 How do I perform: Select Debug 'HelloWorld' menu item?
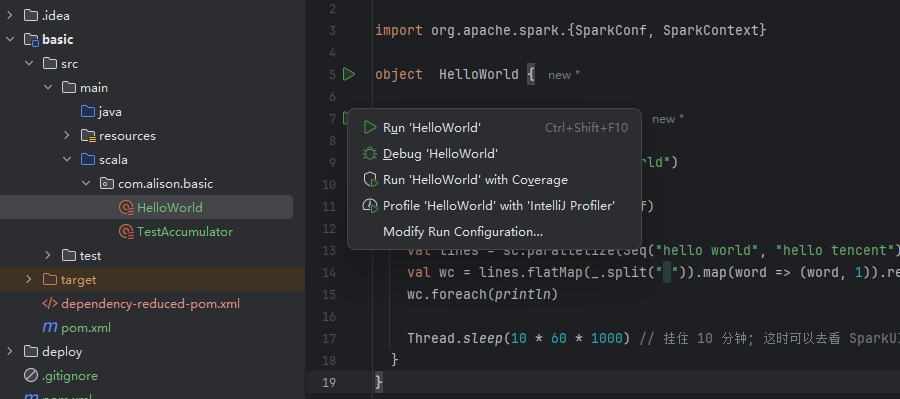tap(494, 153)
